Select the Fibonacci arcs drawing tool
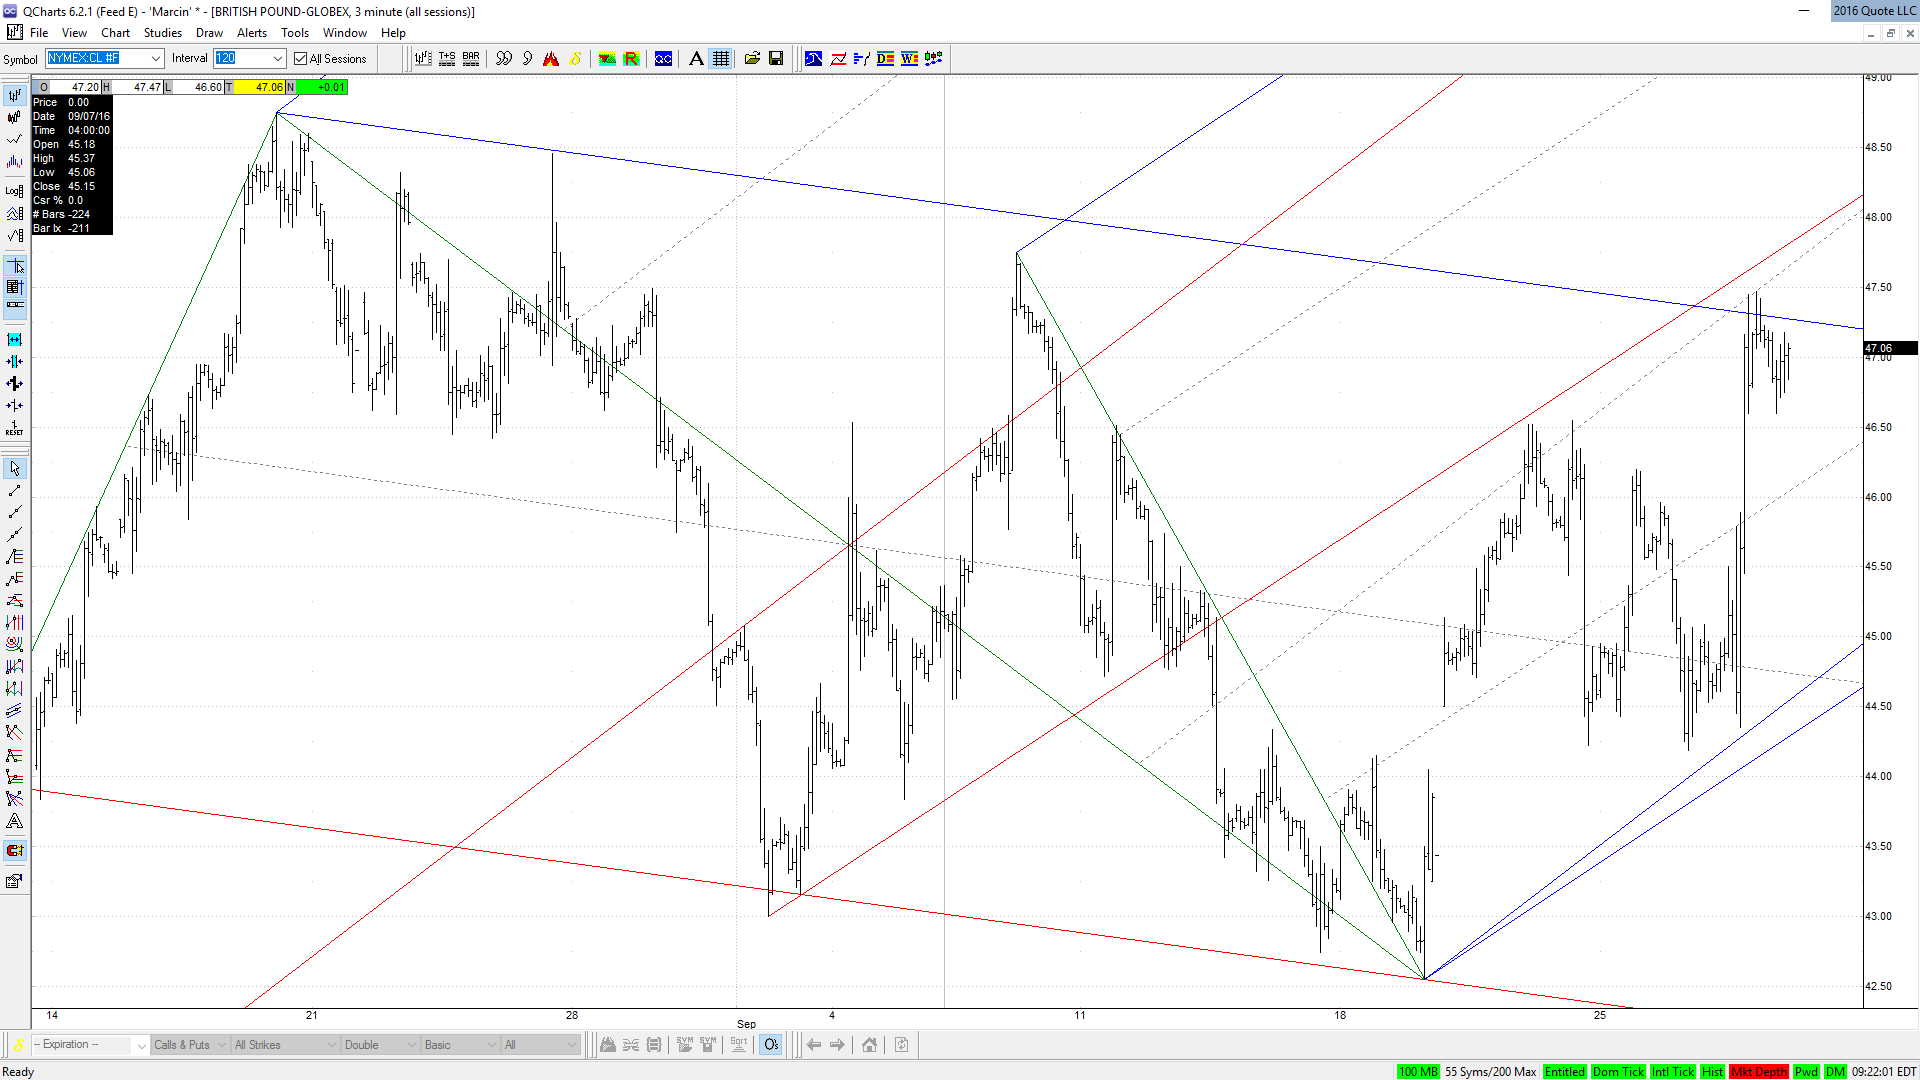1920x1080 pixels. tap(15, 644)
